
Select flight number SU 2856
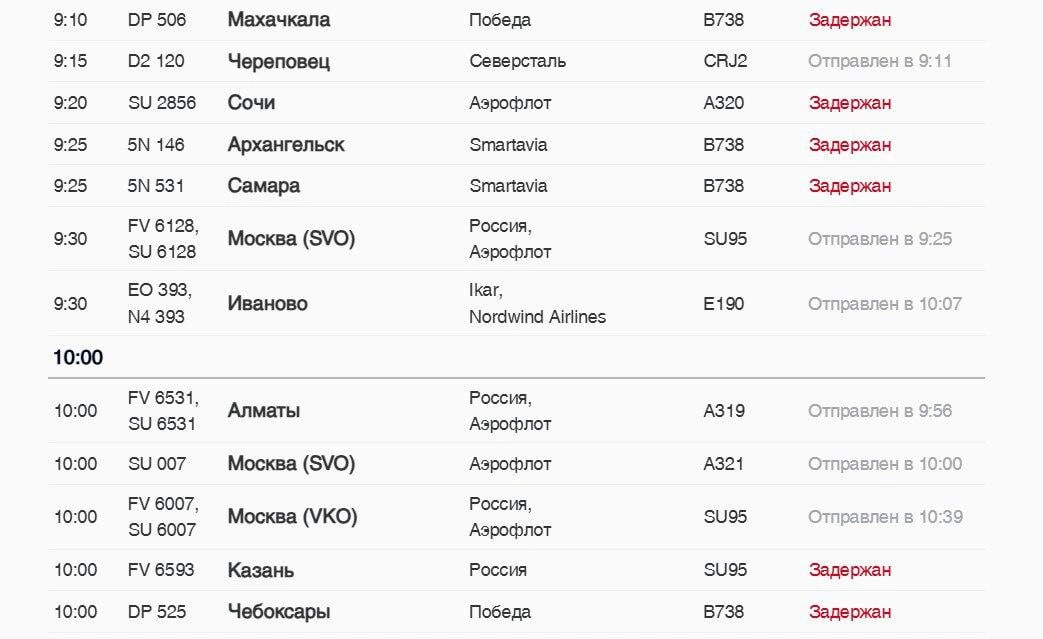pyautogui.click(x=162, y=103)
